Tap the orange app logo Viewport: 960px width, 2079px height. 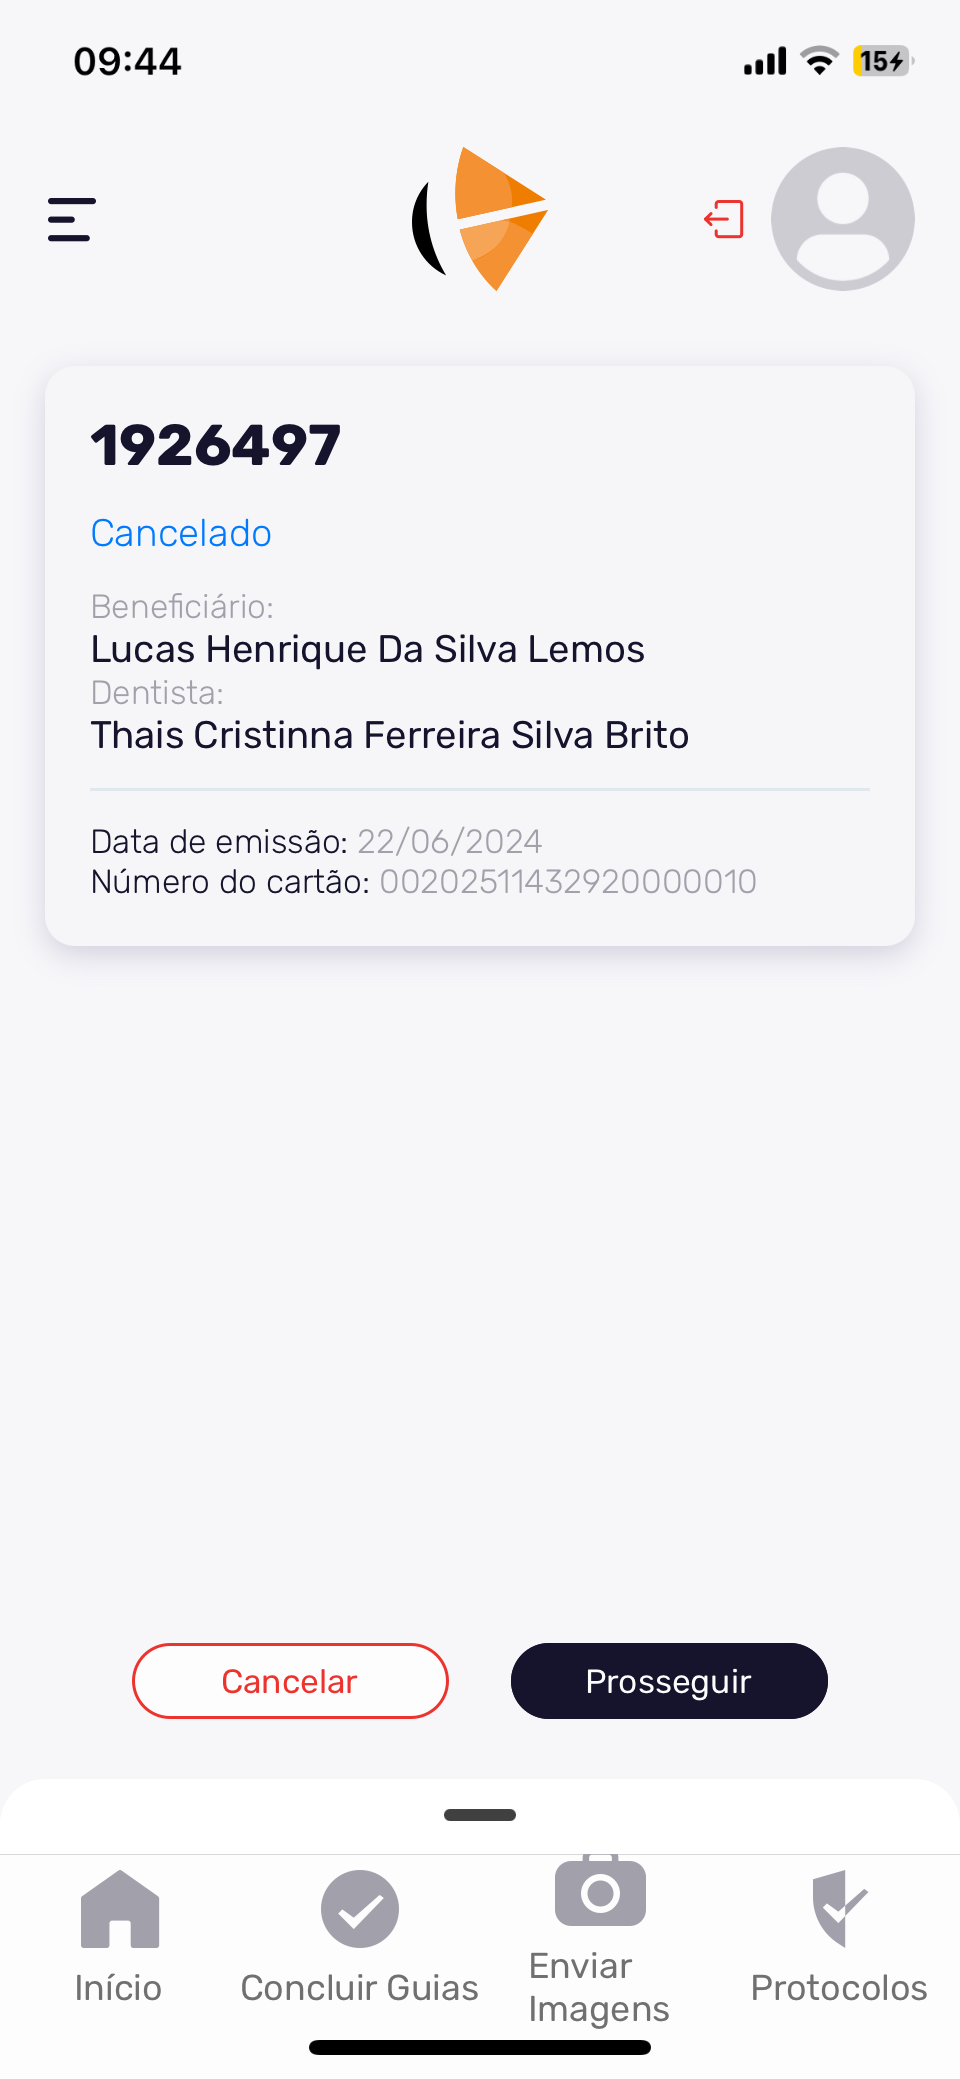481,219
